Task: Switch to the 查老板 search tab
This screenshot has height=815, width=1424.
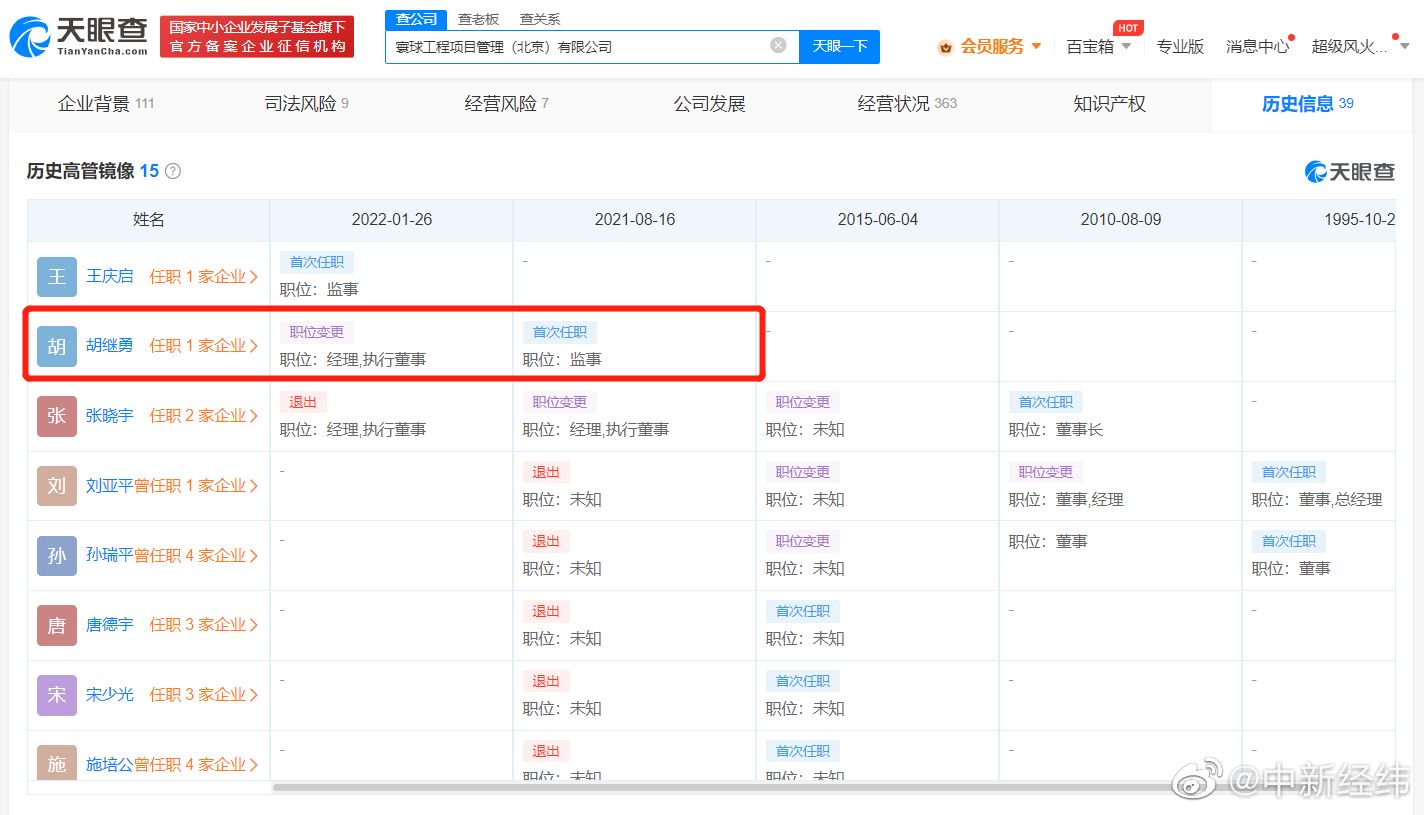Action: (478, 19)
